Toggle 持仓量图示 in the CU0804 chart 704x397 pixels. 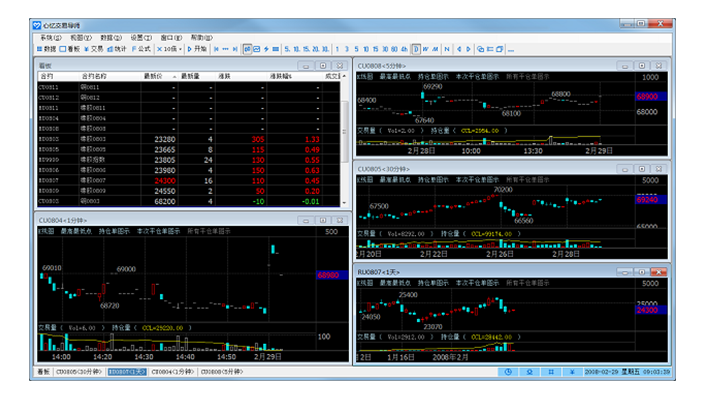point(114,231)
